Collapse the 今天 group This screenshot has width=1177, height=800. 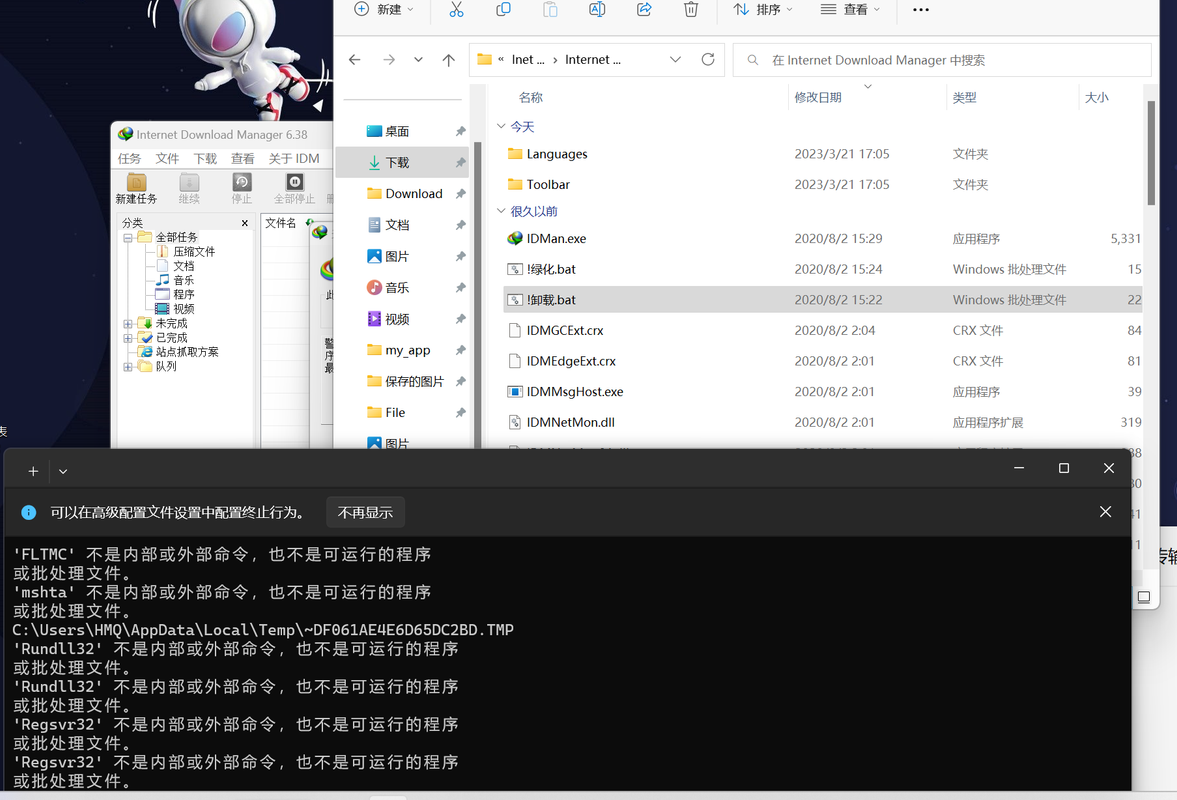coord(501,126)
